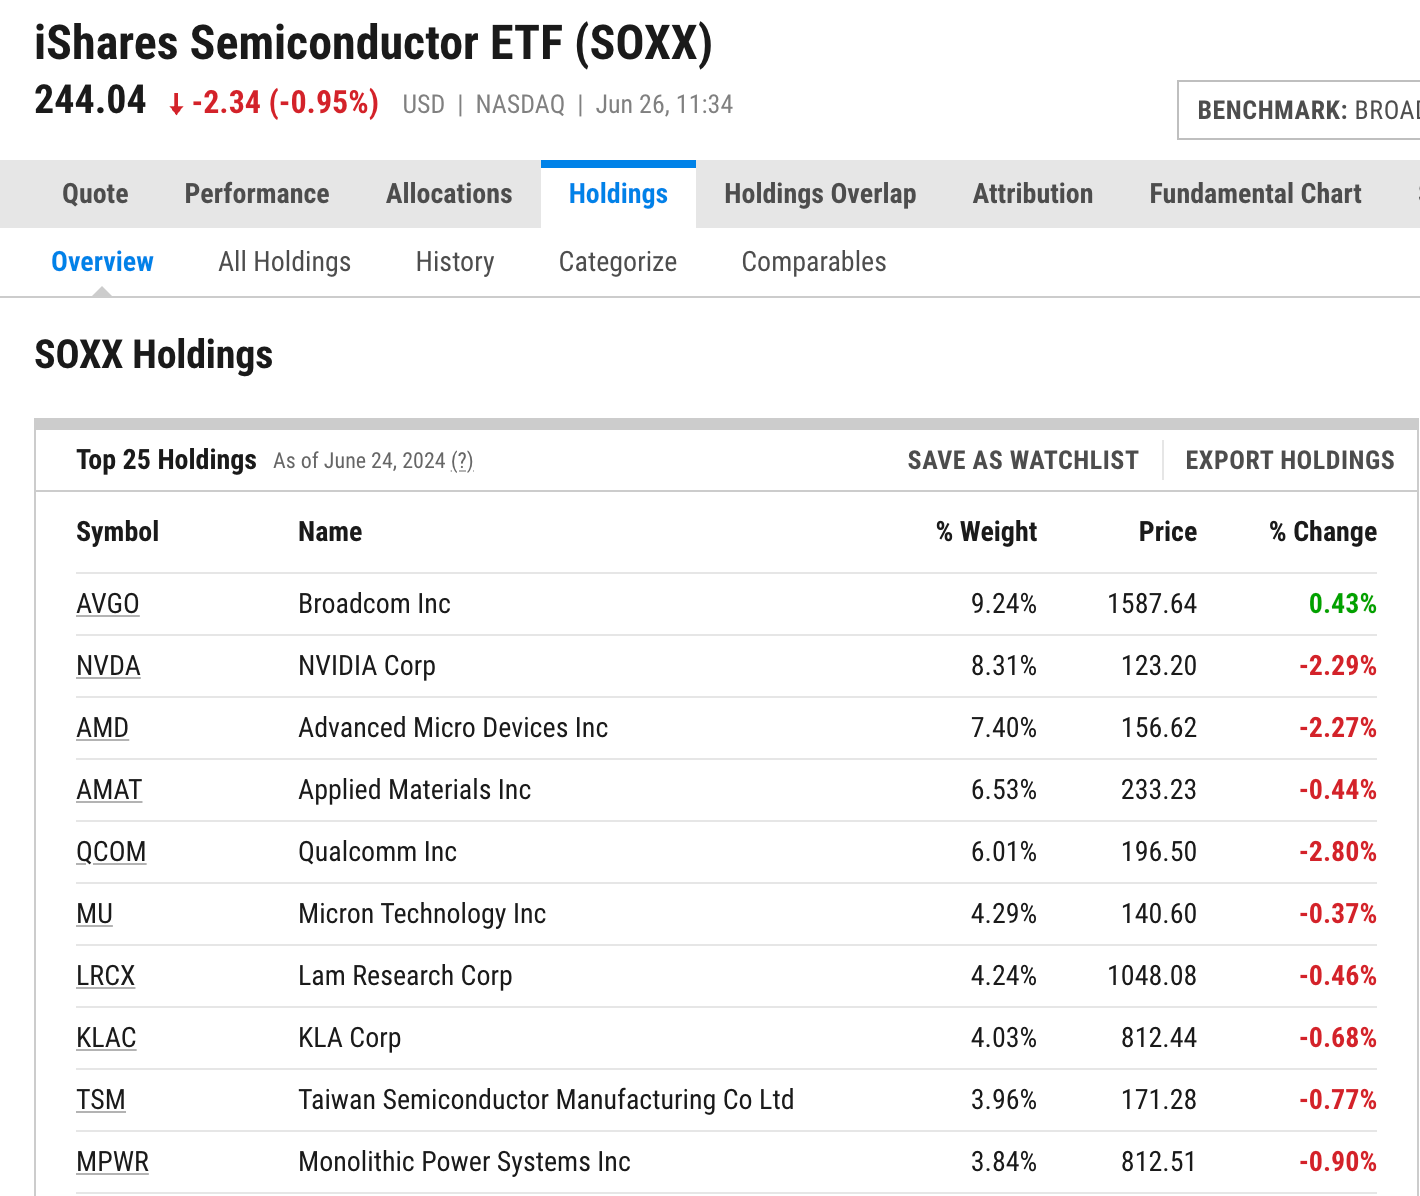Open the Allocations tab
The height and width of the screenshot is (1196, 1420).
tap(449, 194)
